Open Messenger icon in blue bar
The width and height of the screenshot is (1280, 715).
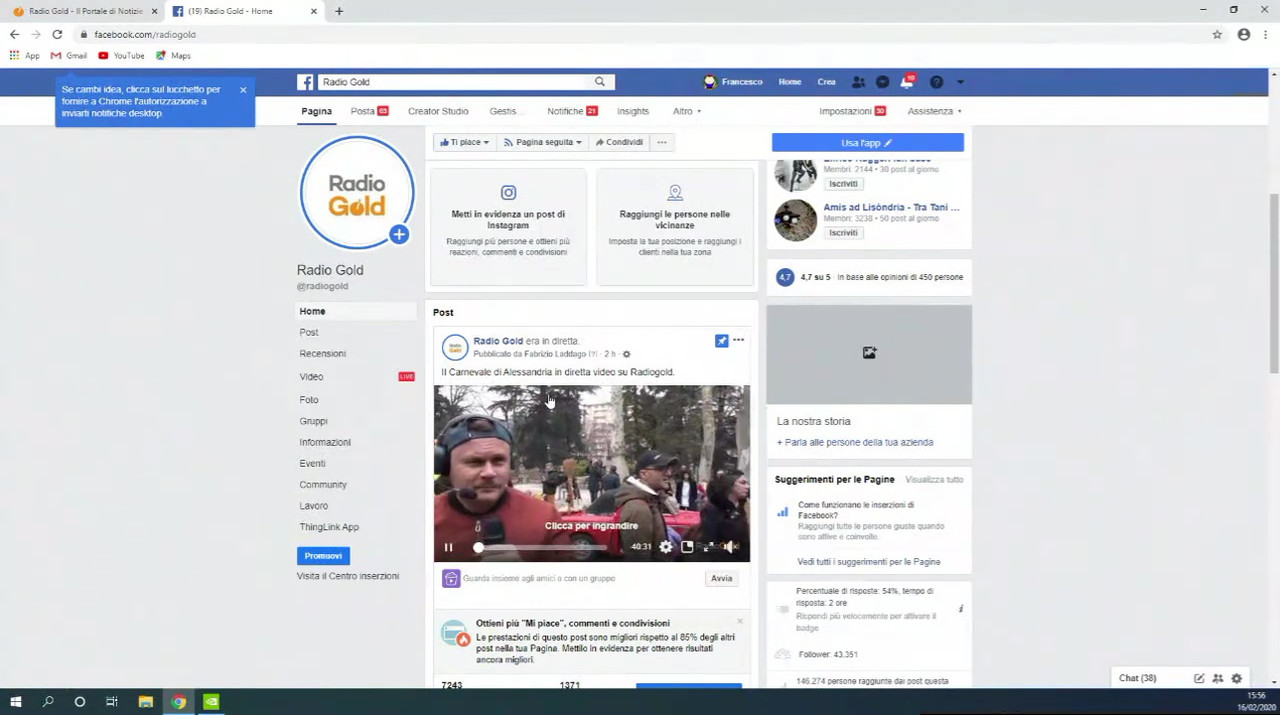(882, 82)
